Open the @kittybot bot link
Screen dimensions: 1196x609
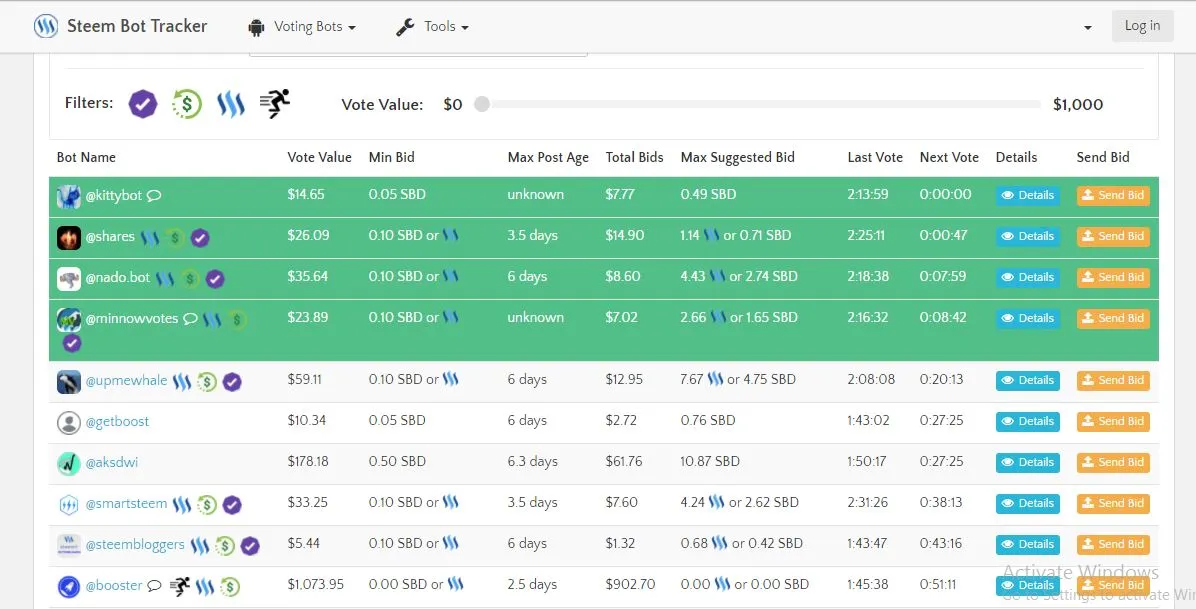point(114,195)
